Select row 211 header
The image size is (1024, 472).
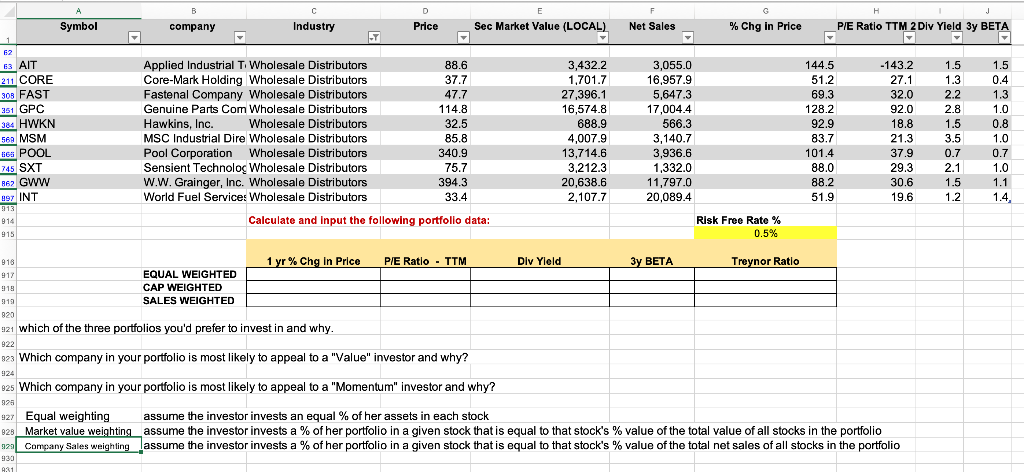(x=8, y=80)
